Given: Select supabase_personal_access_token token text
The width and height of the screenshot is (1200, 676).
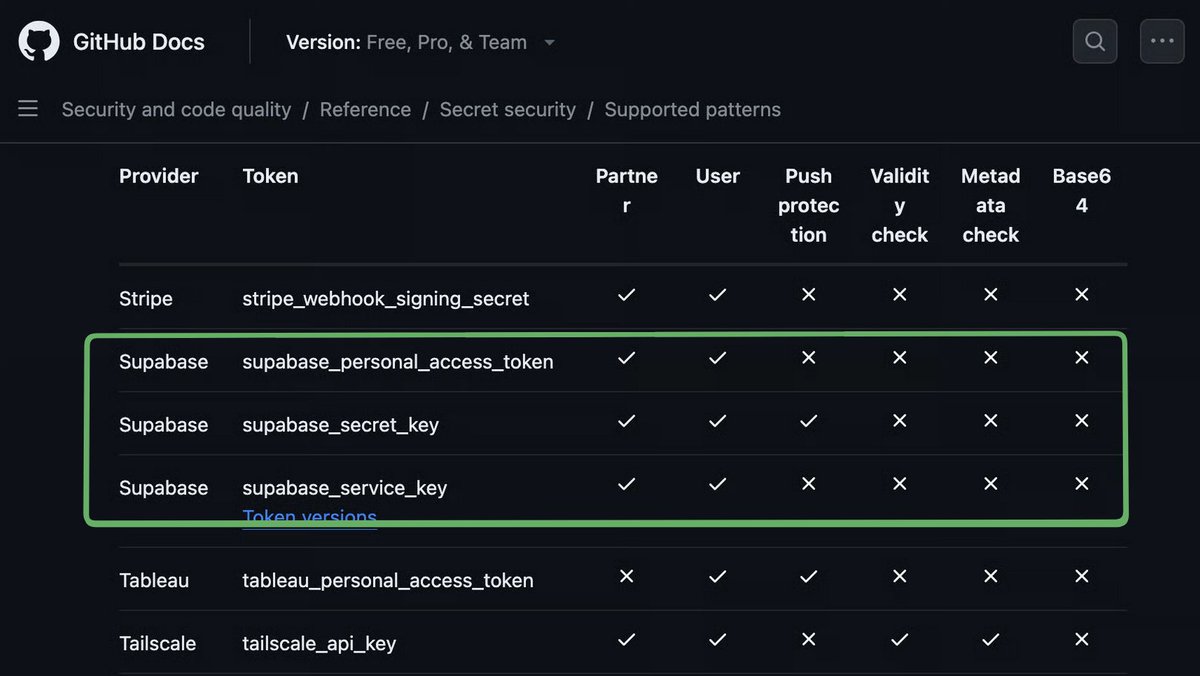Looking at the screenshot, I should [398, 362].
